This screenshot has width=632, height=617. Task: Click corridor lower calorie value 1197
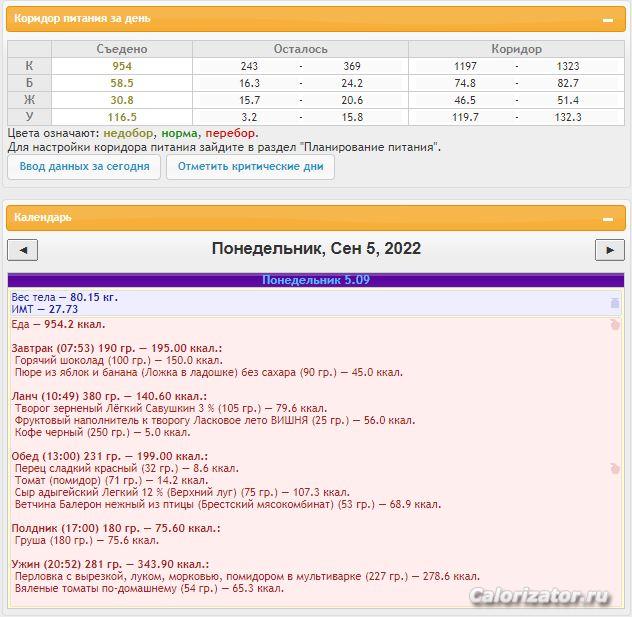point(465,66)
